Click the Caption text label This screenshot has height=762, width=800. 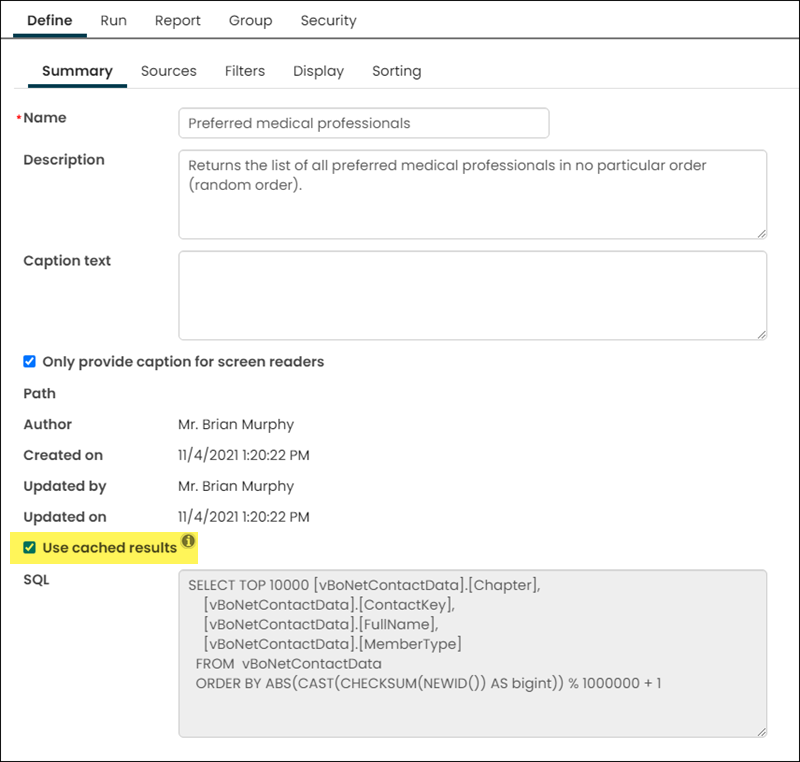[x=67, y=261]
